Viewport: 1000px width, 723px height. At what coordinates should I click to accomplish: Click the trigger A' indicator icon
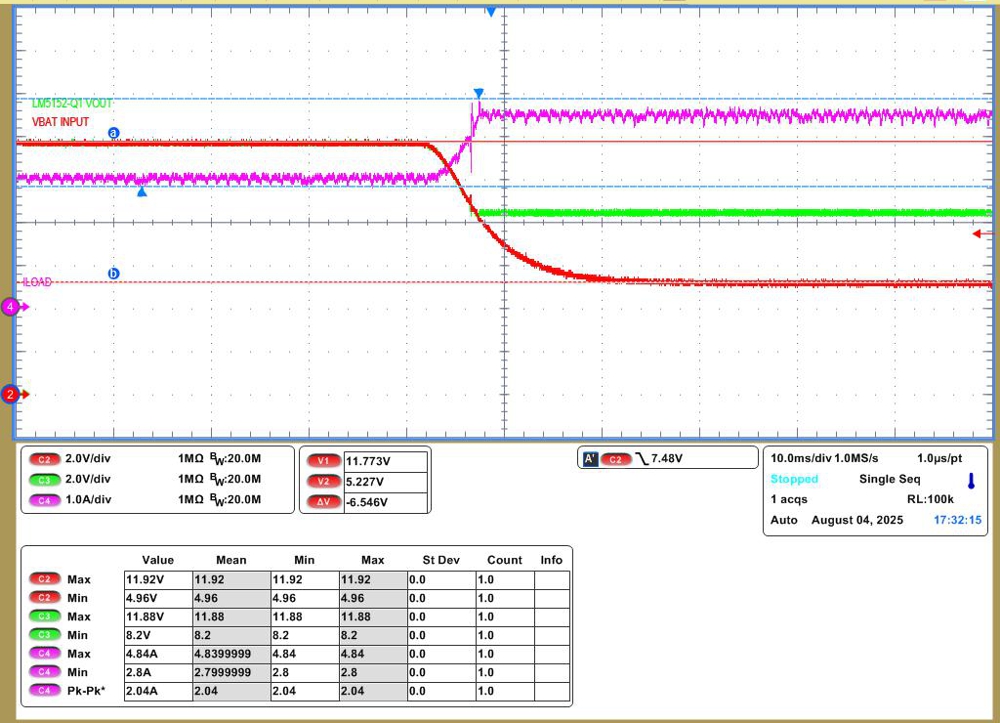[x=589, y=459]
